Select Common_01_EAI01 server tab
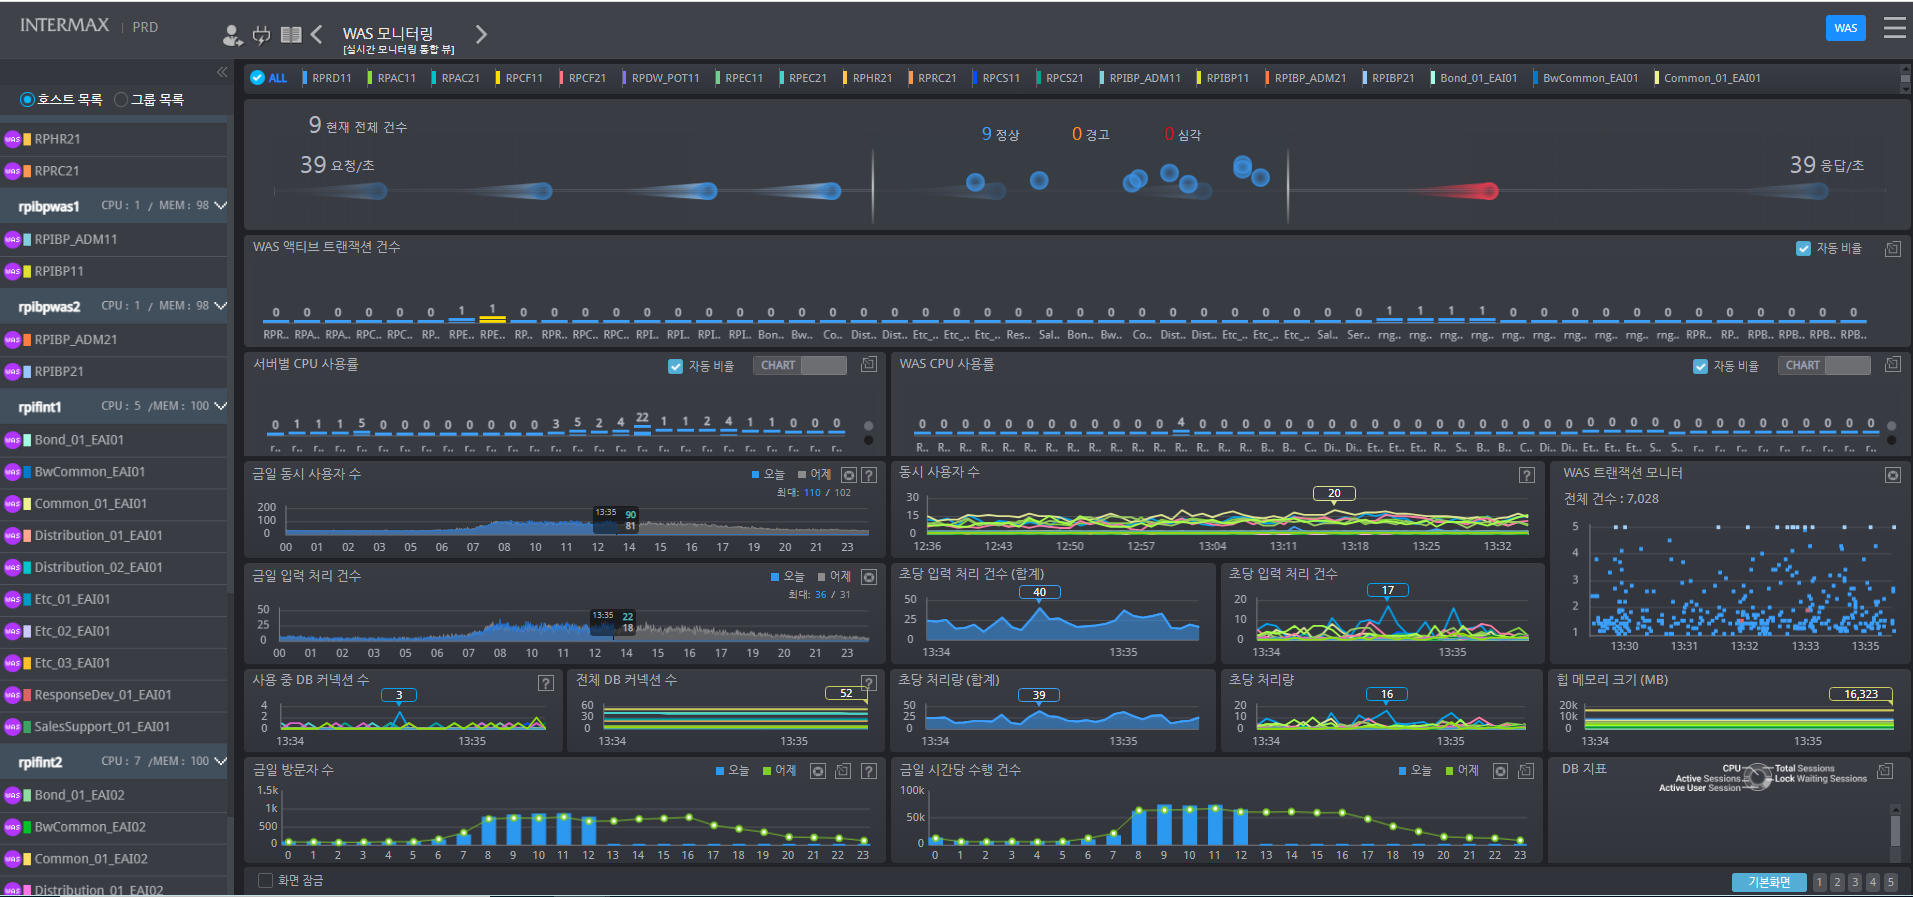Screen dimensions: 1913x897 pyautogui.click(x=1708, y=78)
